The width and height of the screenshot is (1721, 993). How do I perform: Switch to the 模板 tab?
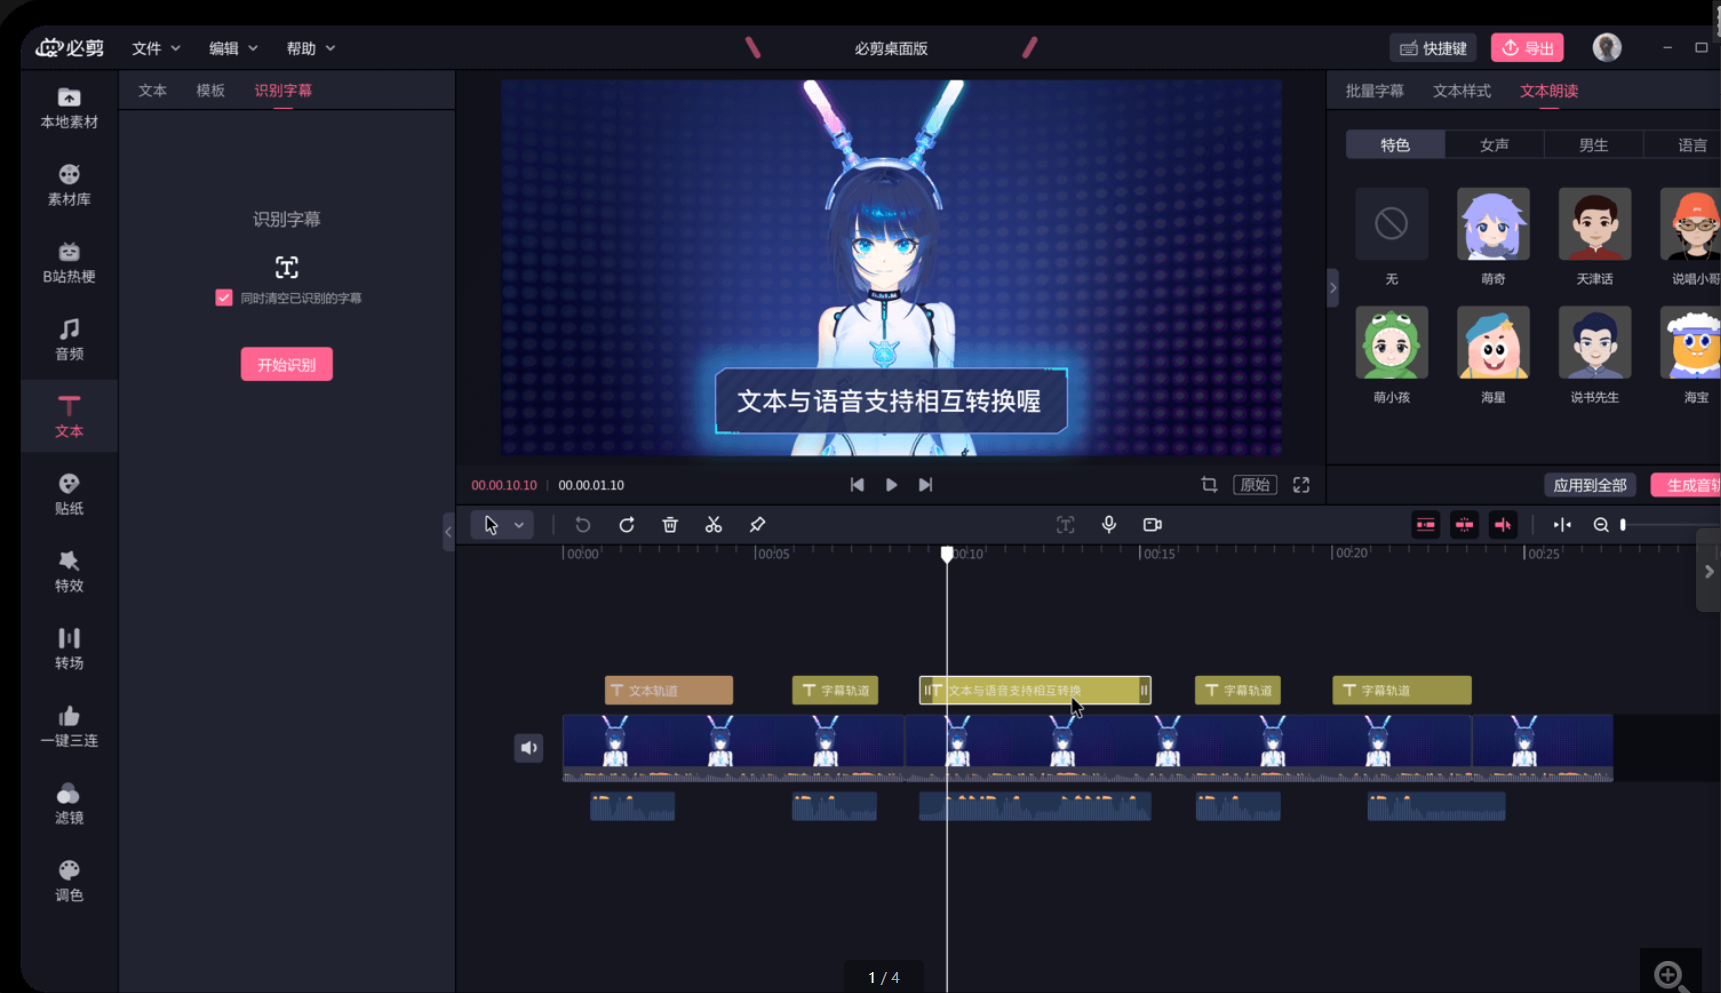pyautogui.click(x=210, y=90)
